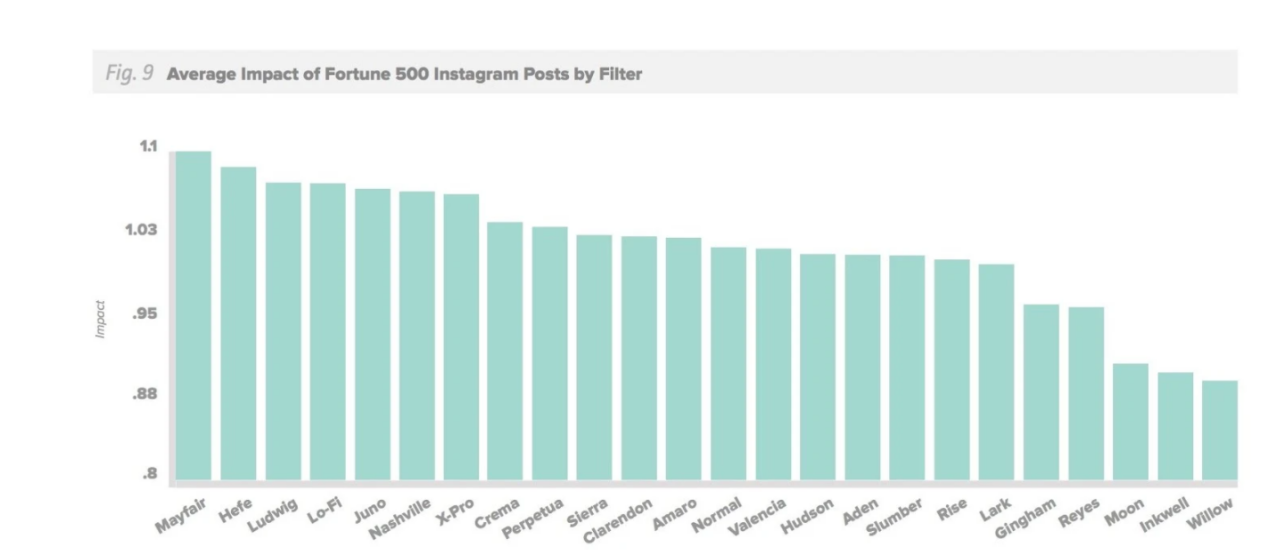Click the Crema bar

505,351
